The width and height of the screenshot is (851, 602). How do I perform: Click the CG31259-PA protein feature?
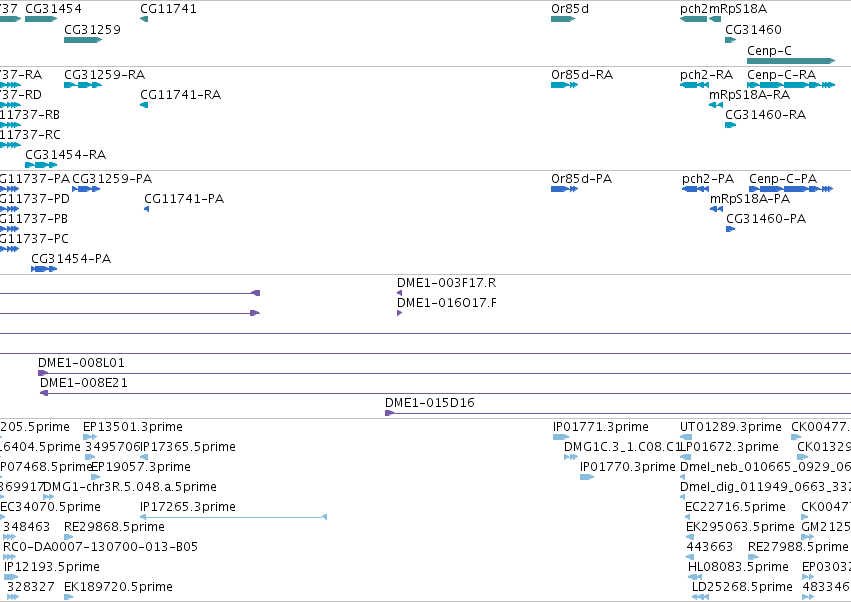tap(86, 189)
